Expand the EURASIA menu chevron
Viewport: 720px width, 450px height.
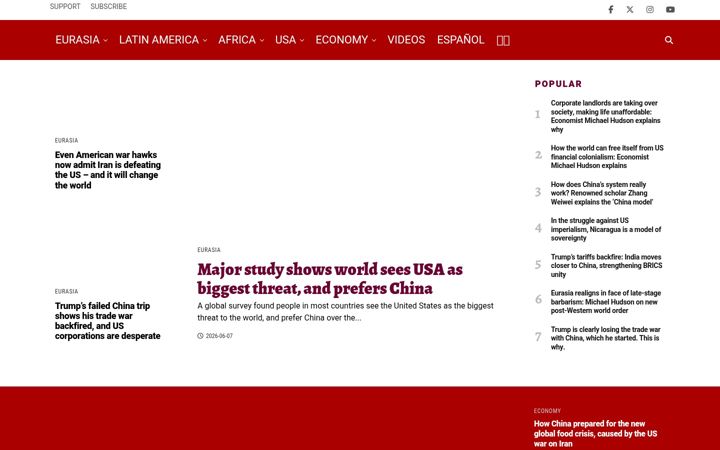(106, 40)
